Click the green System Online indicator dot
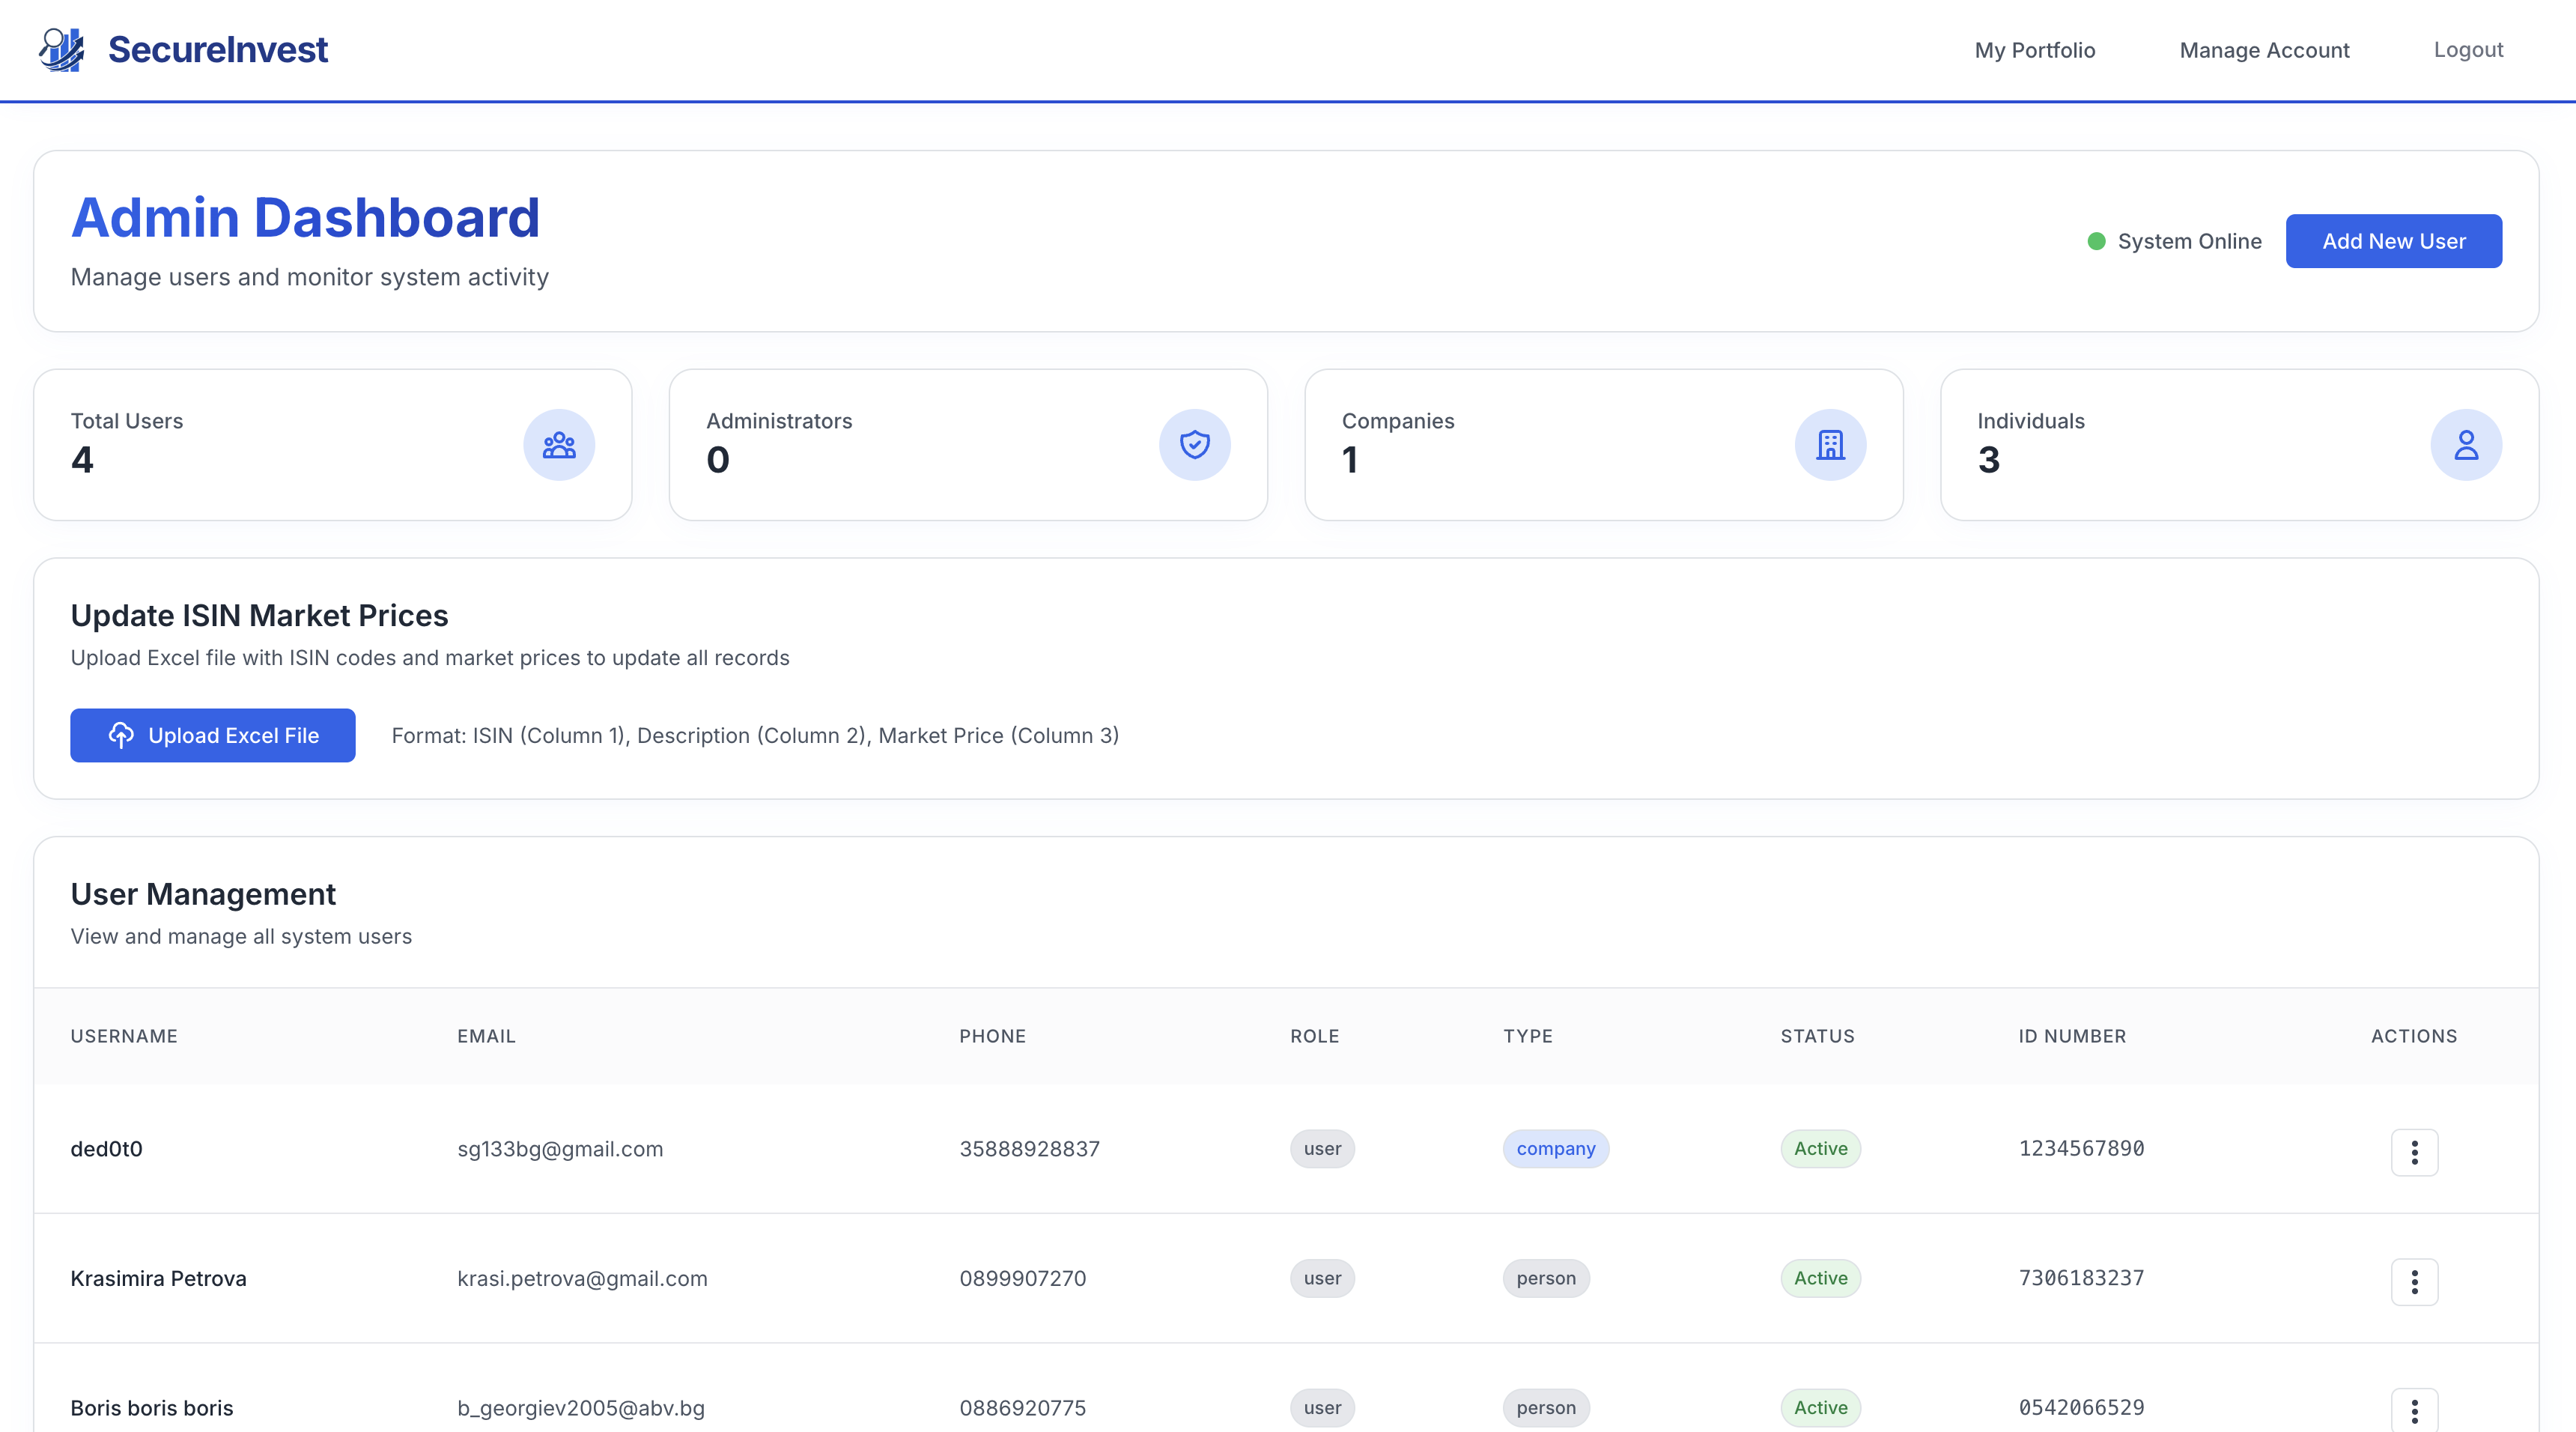Image resolution: width=2576 pixels, height=1432 pixels. click(2097, 241)
